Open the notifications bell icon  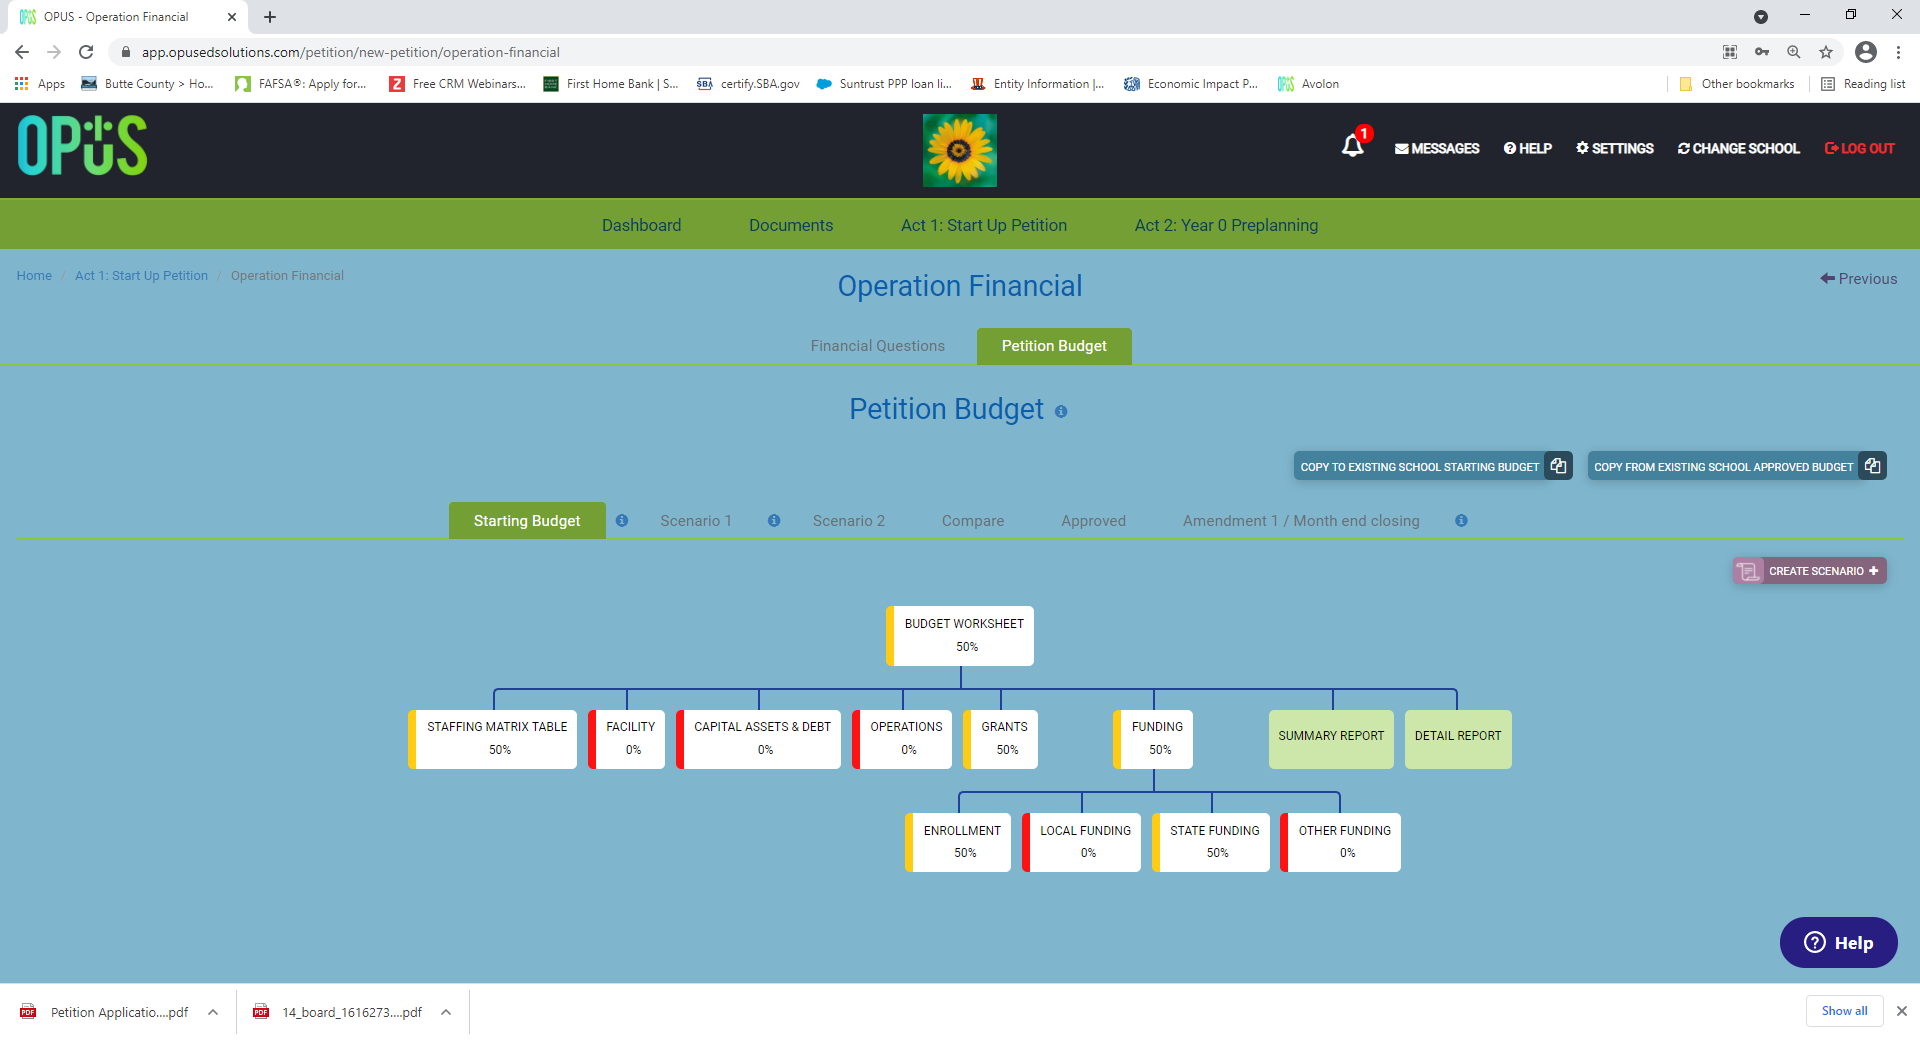pos(1353,146)
